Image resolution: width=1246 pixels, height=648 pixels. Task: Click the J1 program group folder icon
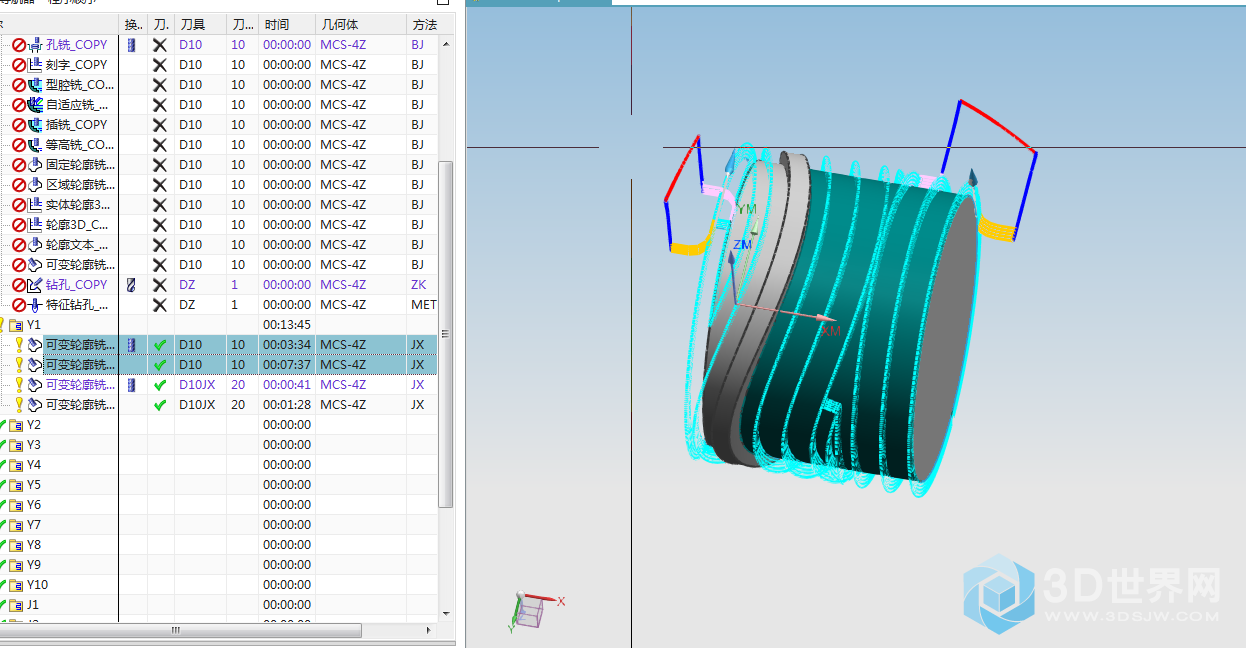(16, 605)
